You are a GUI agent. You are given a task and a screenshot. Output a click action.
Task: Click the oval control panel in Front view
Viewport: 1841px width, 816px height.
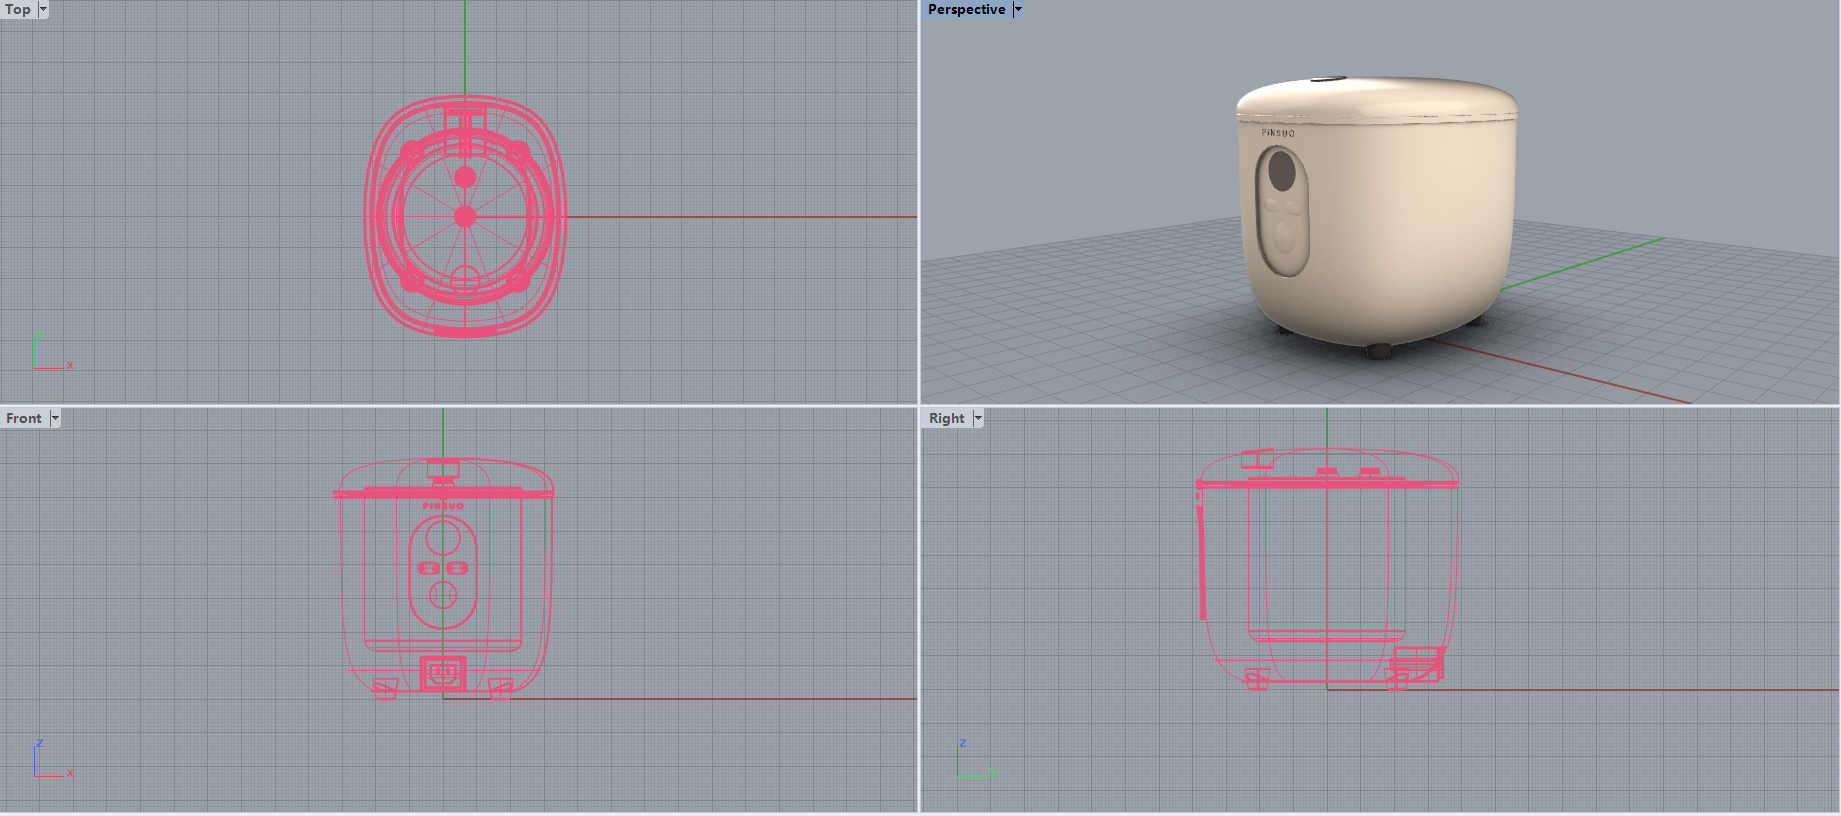pos(443,572)
